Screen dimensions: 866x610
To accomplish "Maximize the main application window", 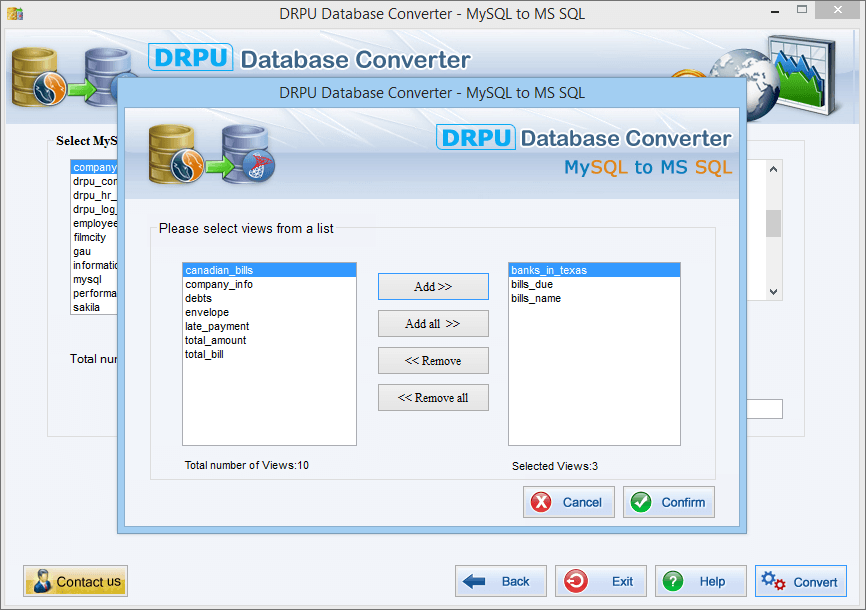I will 802,9.
